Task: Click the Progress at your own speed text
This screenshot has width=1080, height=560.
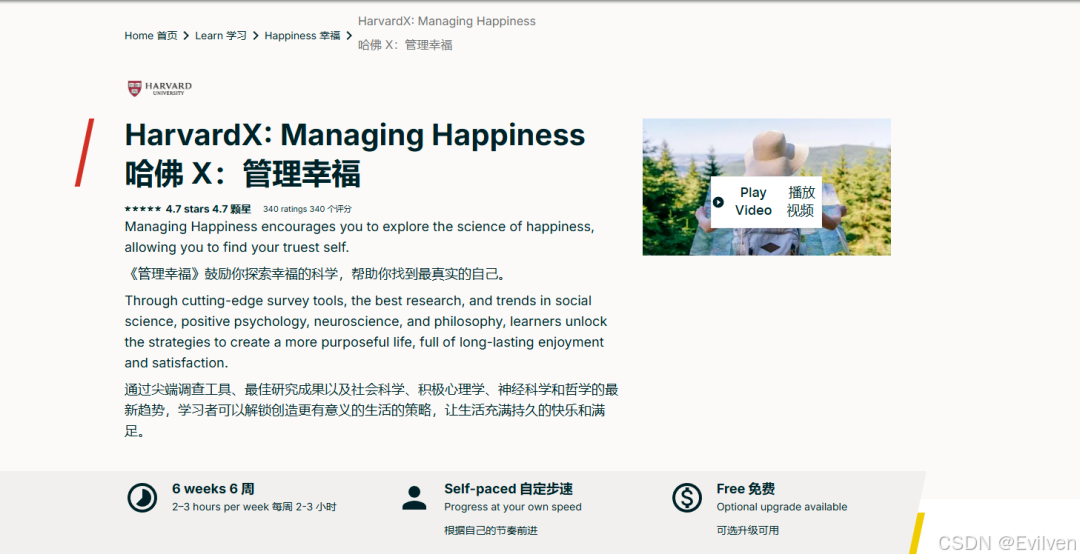Action: (512, 507)
